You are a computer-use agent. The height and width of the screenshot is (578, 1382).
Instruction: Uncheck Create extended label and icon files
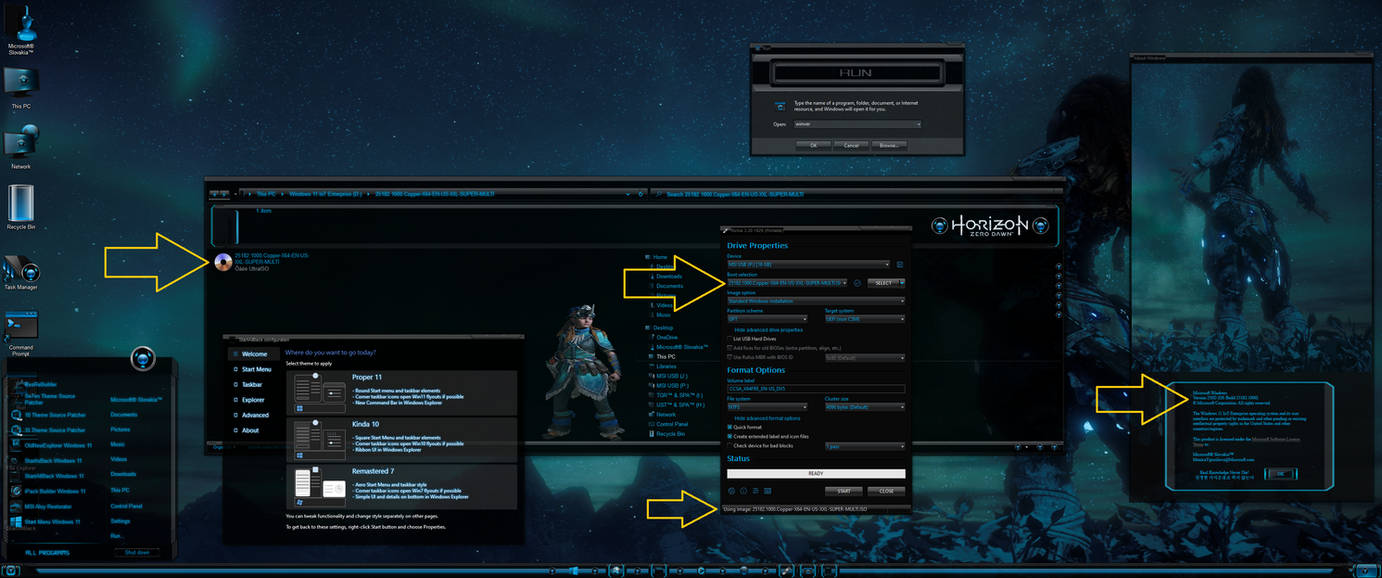tap(730, 436)
